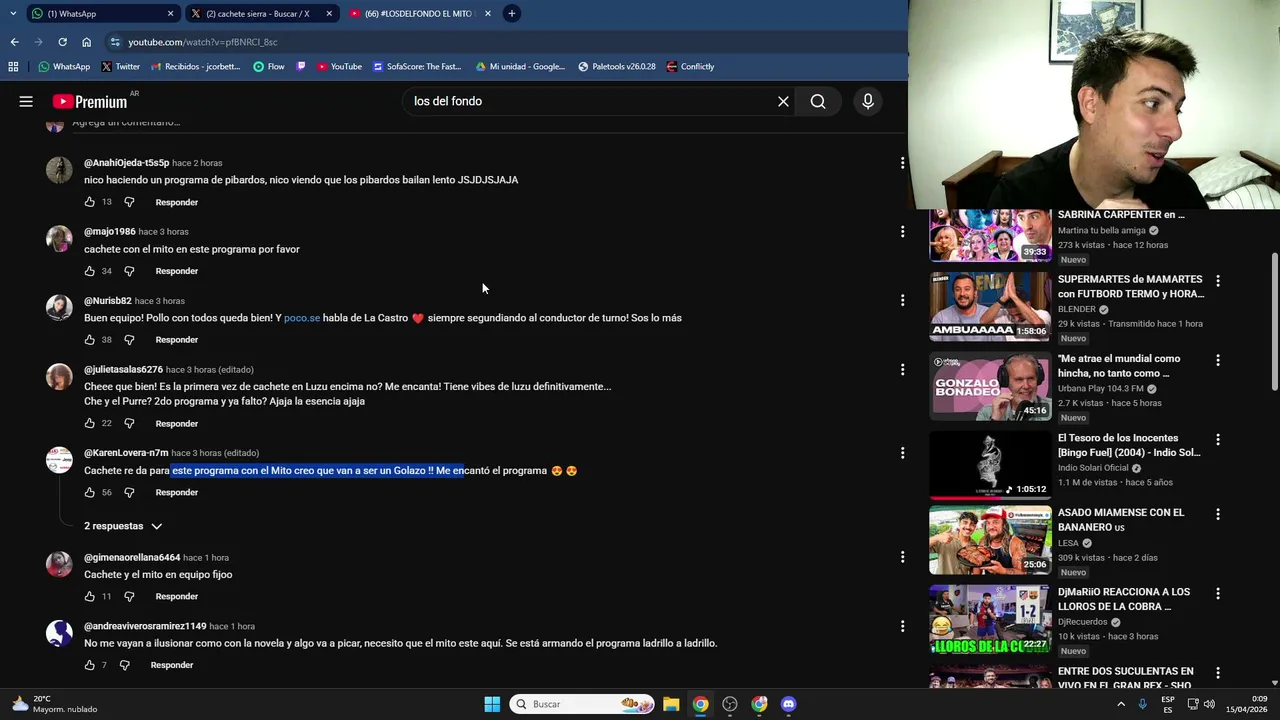1280x720 pixels.
Task: Switch to the WhatsApp browser tab
Action: [x=100, y=13]
